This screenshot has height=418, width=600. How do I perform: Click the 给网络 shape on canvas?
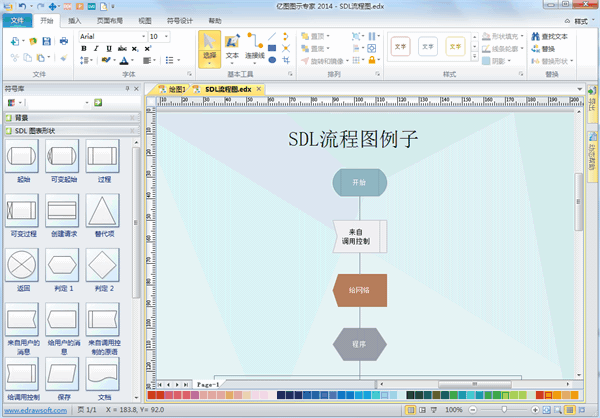[359, 291]
